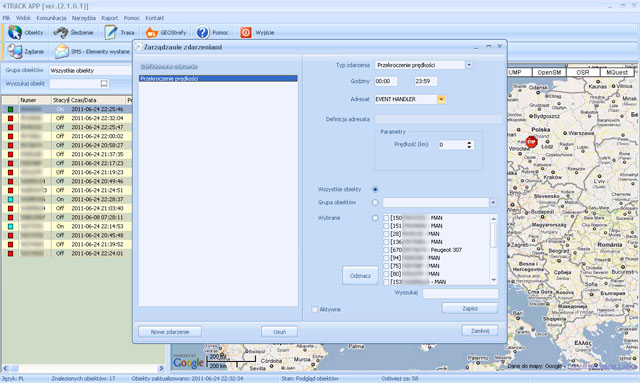Select Wybrane radio button
This screenshot has width=640, height=383.
click(375, 218)
